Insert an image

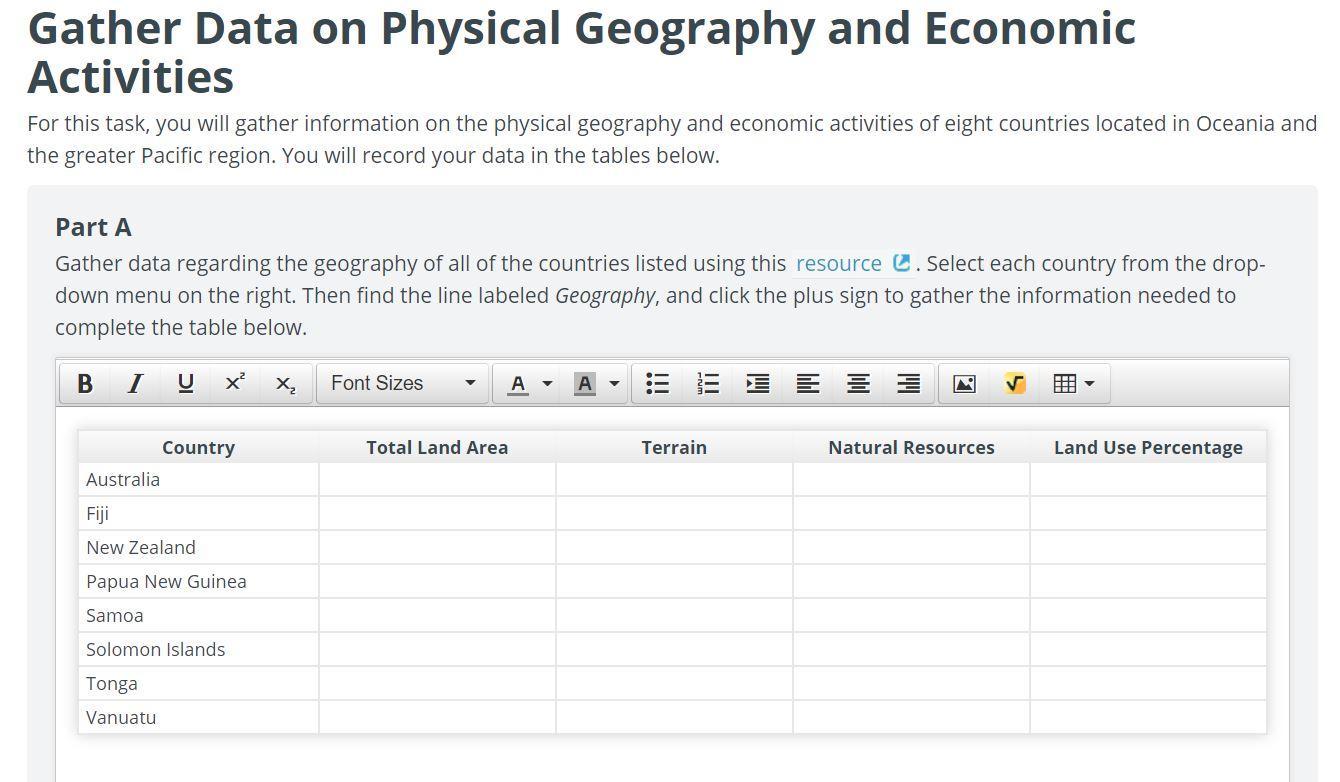click(964, 384)
